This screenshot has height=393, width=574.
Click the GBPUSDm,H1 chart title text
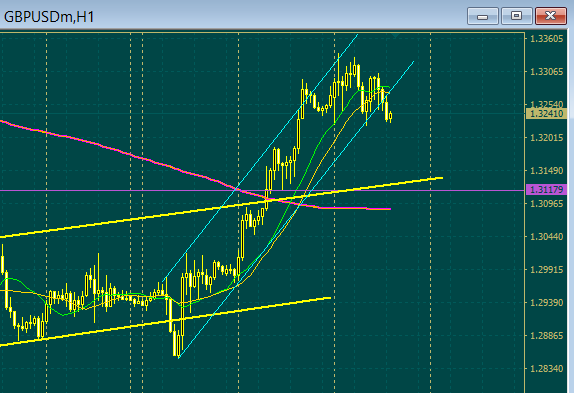tap(49, 17)
